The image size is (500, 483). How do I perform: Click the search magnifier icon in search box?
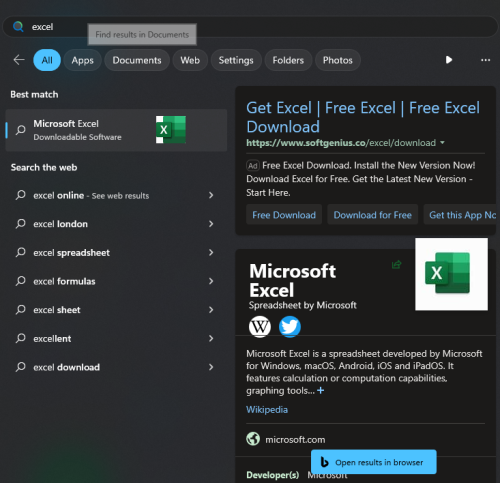click(x=18, y=26)
